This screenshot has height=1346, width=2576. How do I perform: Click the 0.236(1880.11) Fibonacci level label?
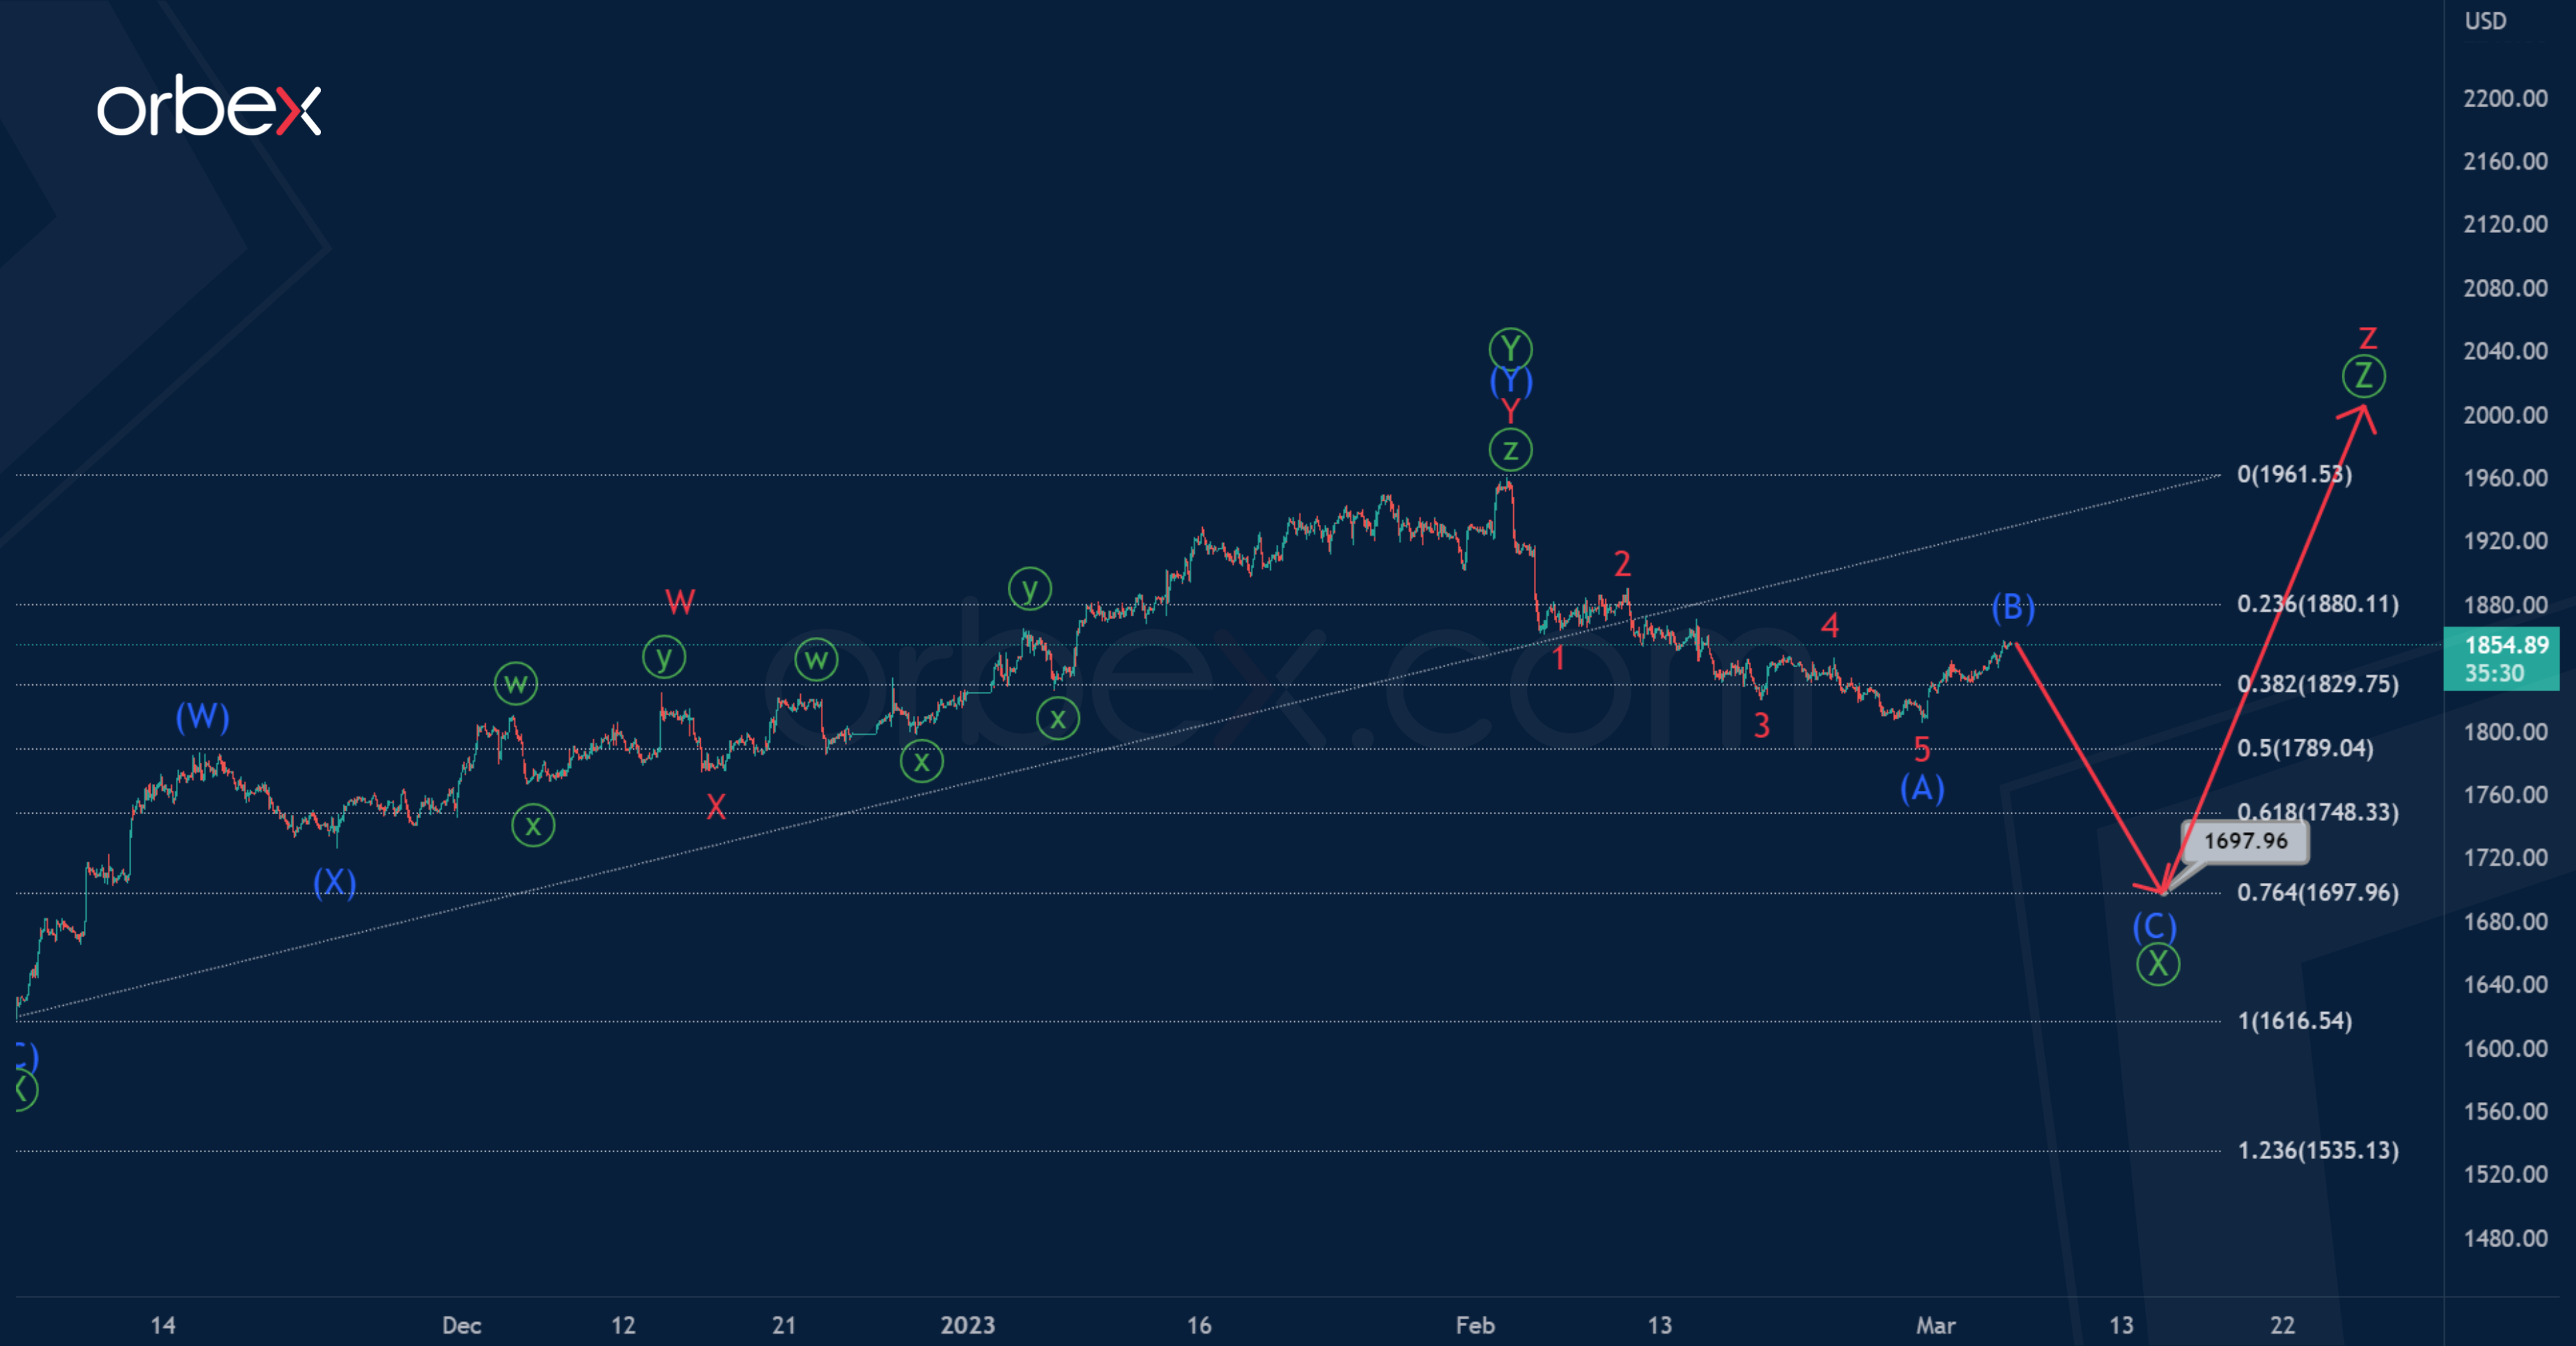[2317, 604]
